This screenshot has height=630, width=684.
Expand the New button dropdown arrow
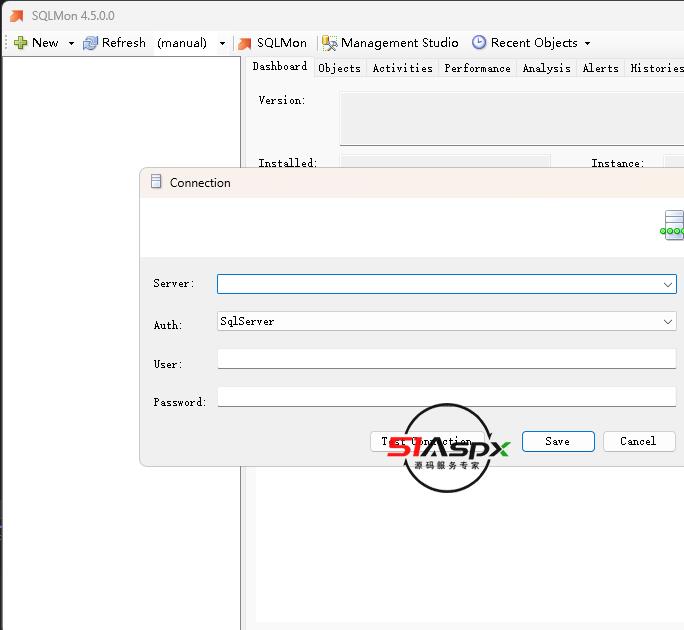click(71, 44)
